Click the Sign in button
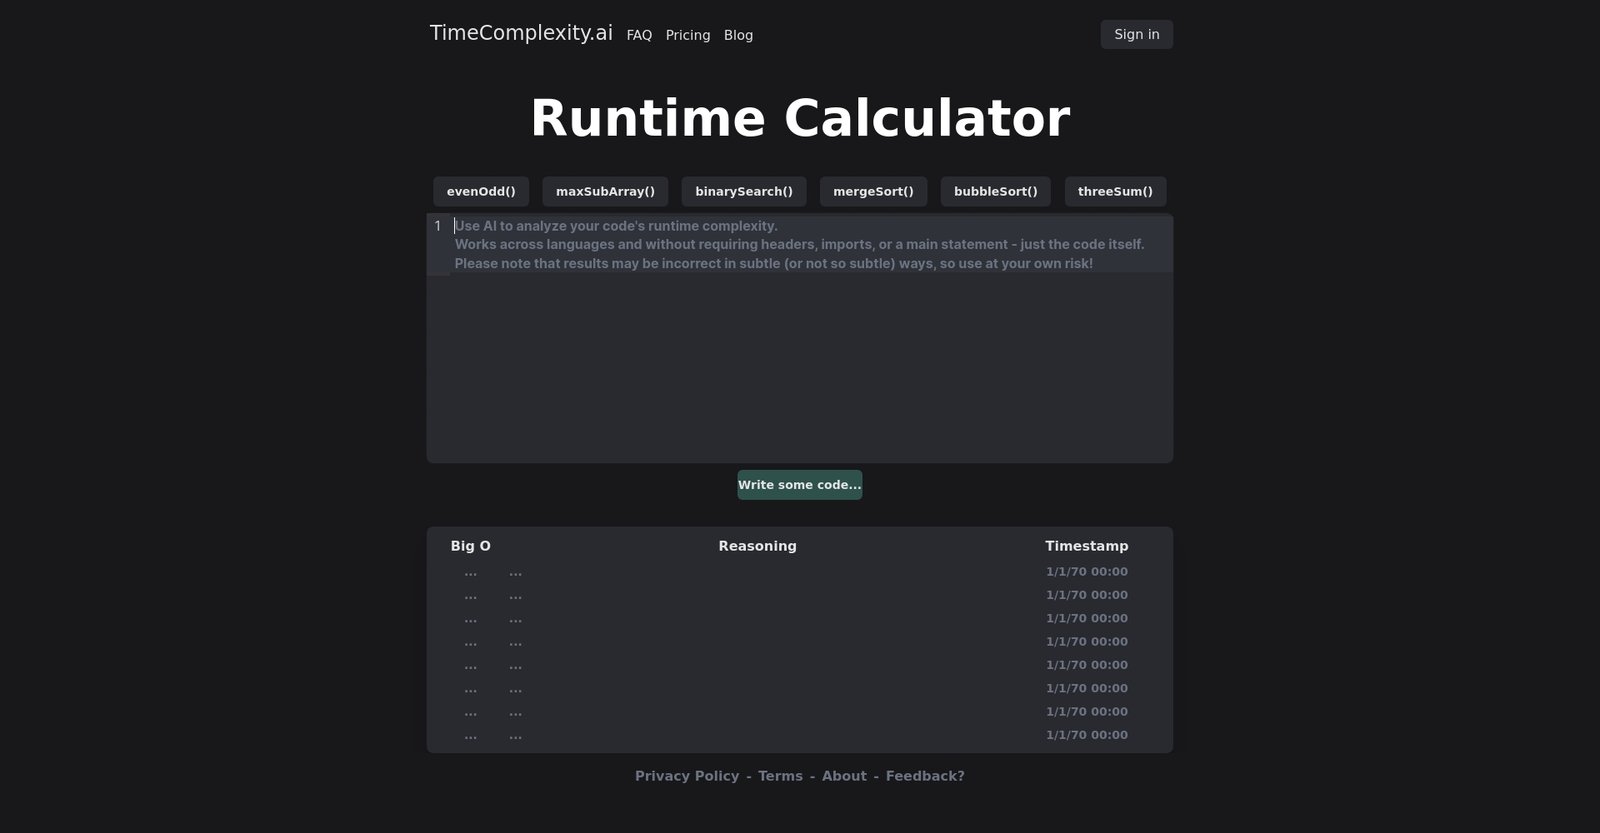The width and height of the screenshot is (1600, 833). [1137, 34]
